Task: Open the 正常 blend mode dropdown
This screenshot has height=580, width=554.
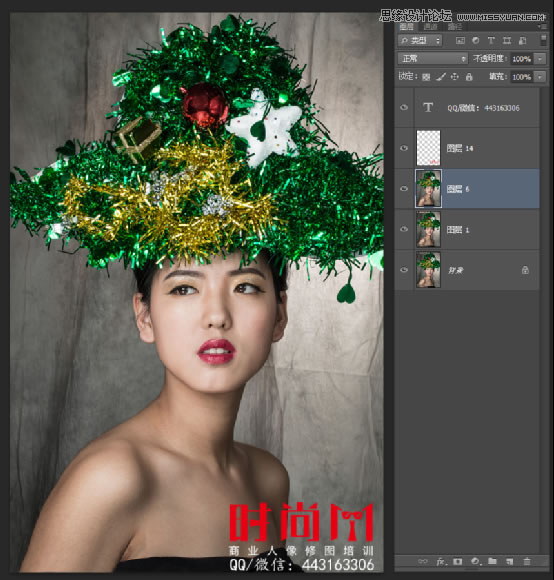Action: pyautogui.click(x=433, y=58)
